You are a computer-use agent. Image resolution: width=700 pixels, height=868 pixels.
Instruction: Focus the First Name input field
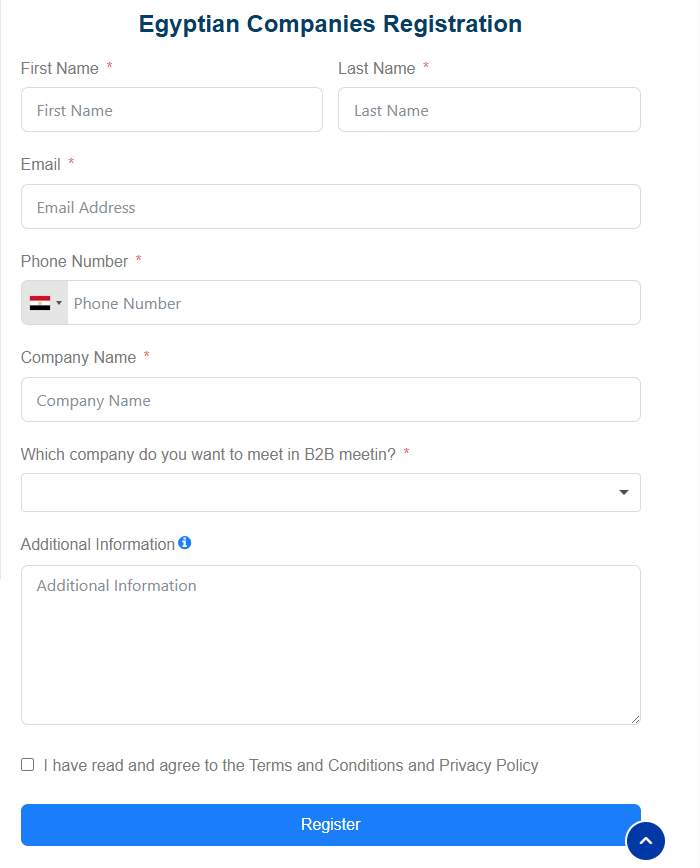172,110
